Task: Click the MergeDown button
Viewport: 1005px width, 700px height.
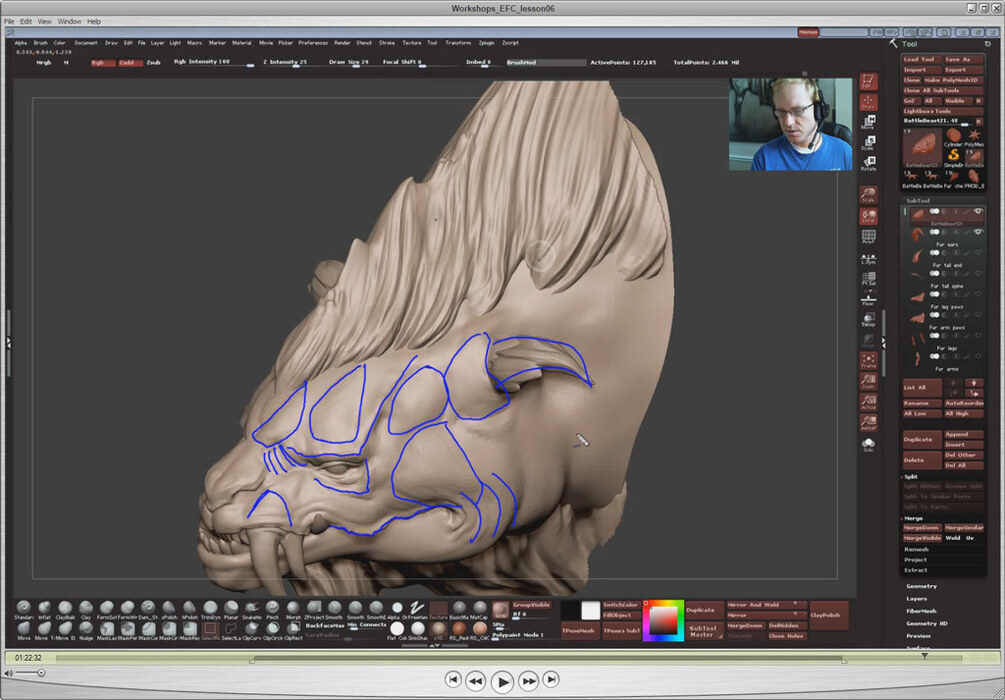Action: [x=922, y=528]
